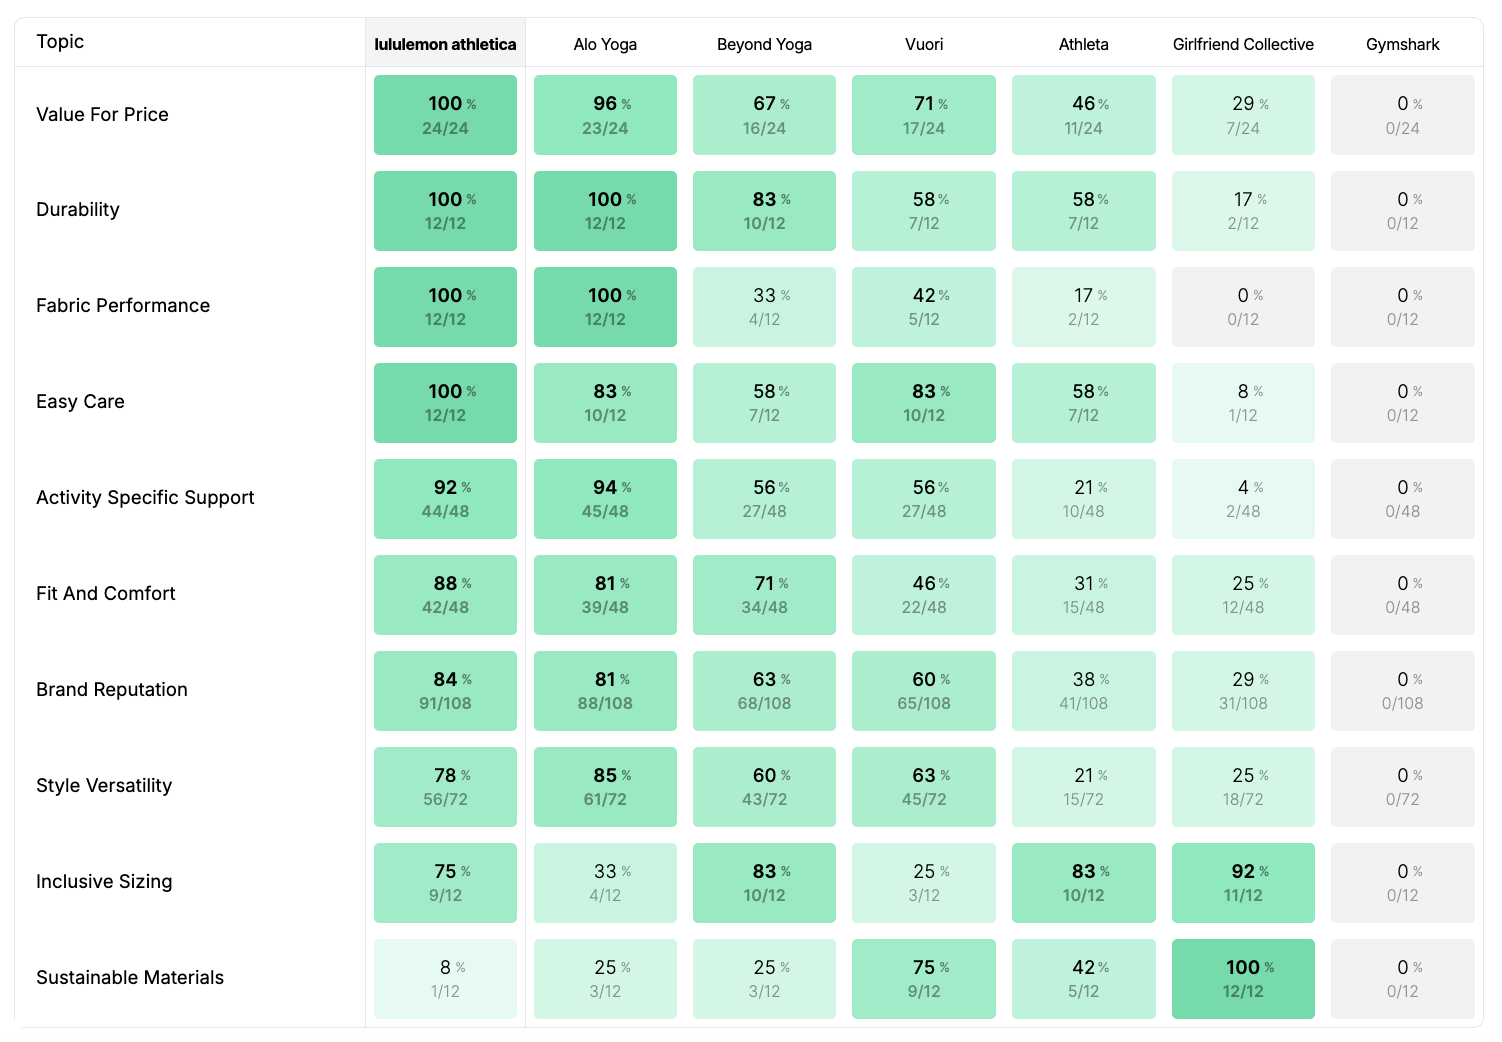Click Athleta Brand Reputation 41/108 cell
This screenshot has height=1042, width=1502.
coord(1083,691)
